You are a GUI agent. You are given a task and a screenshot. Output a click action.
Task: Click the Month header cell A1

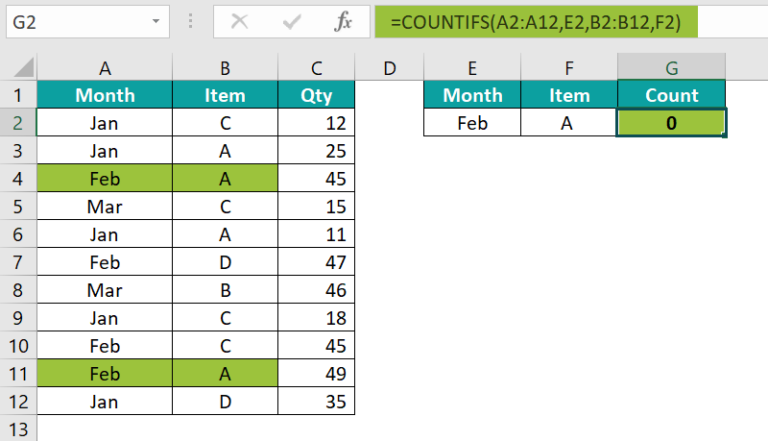point(105,95)
